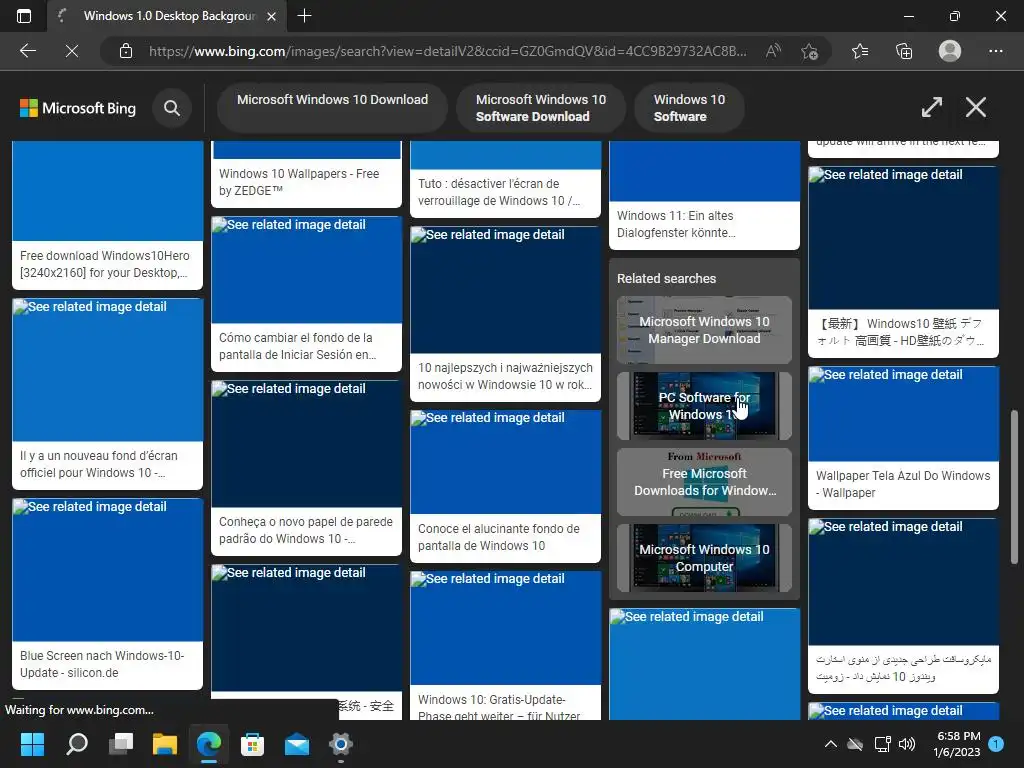Toggle Read aloud icon in address bar
This screenshot has height=768, width=1024.
[x=773, y=51]
